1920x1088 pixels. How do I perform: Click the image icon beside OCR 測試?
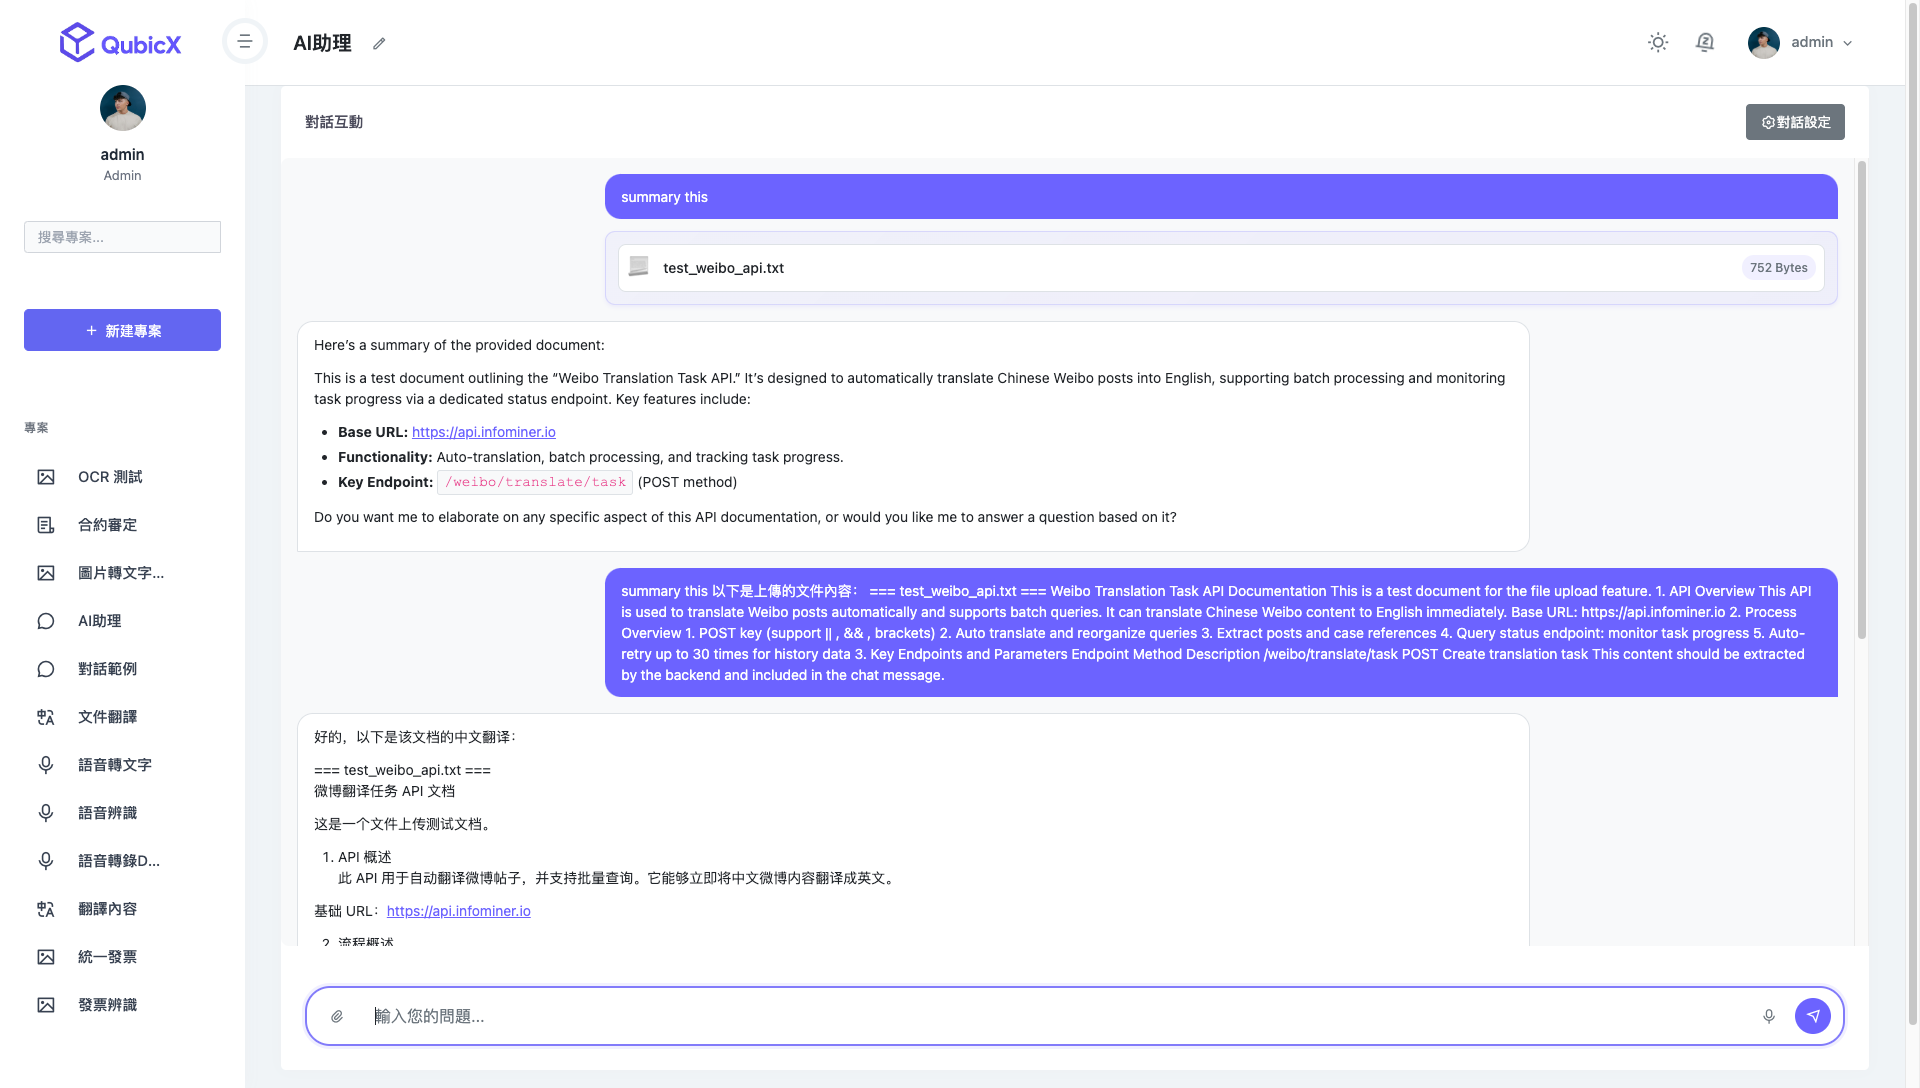point(46,477)
